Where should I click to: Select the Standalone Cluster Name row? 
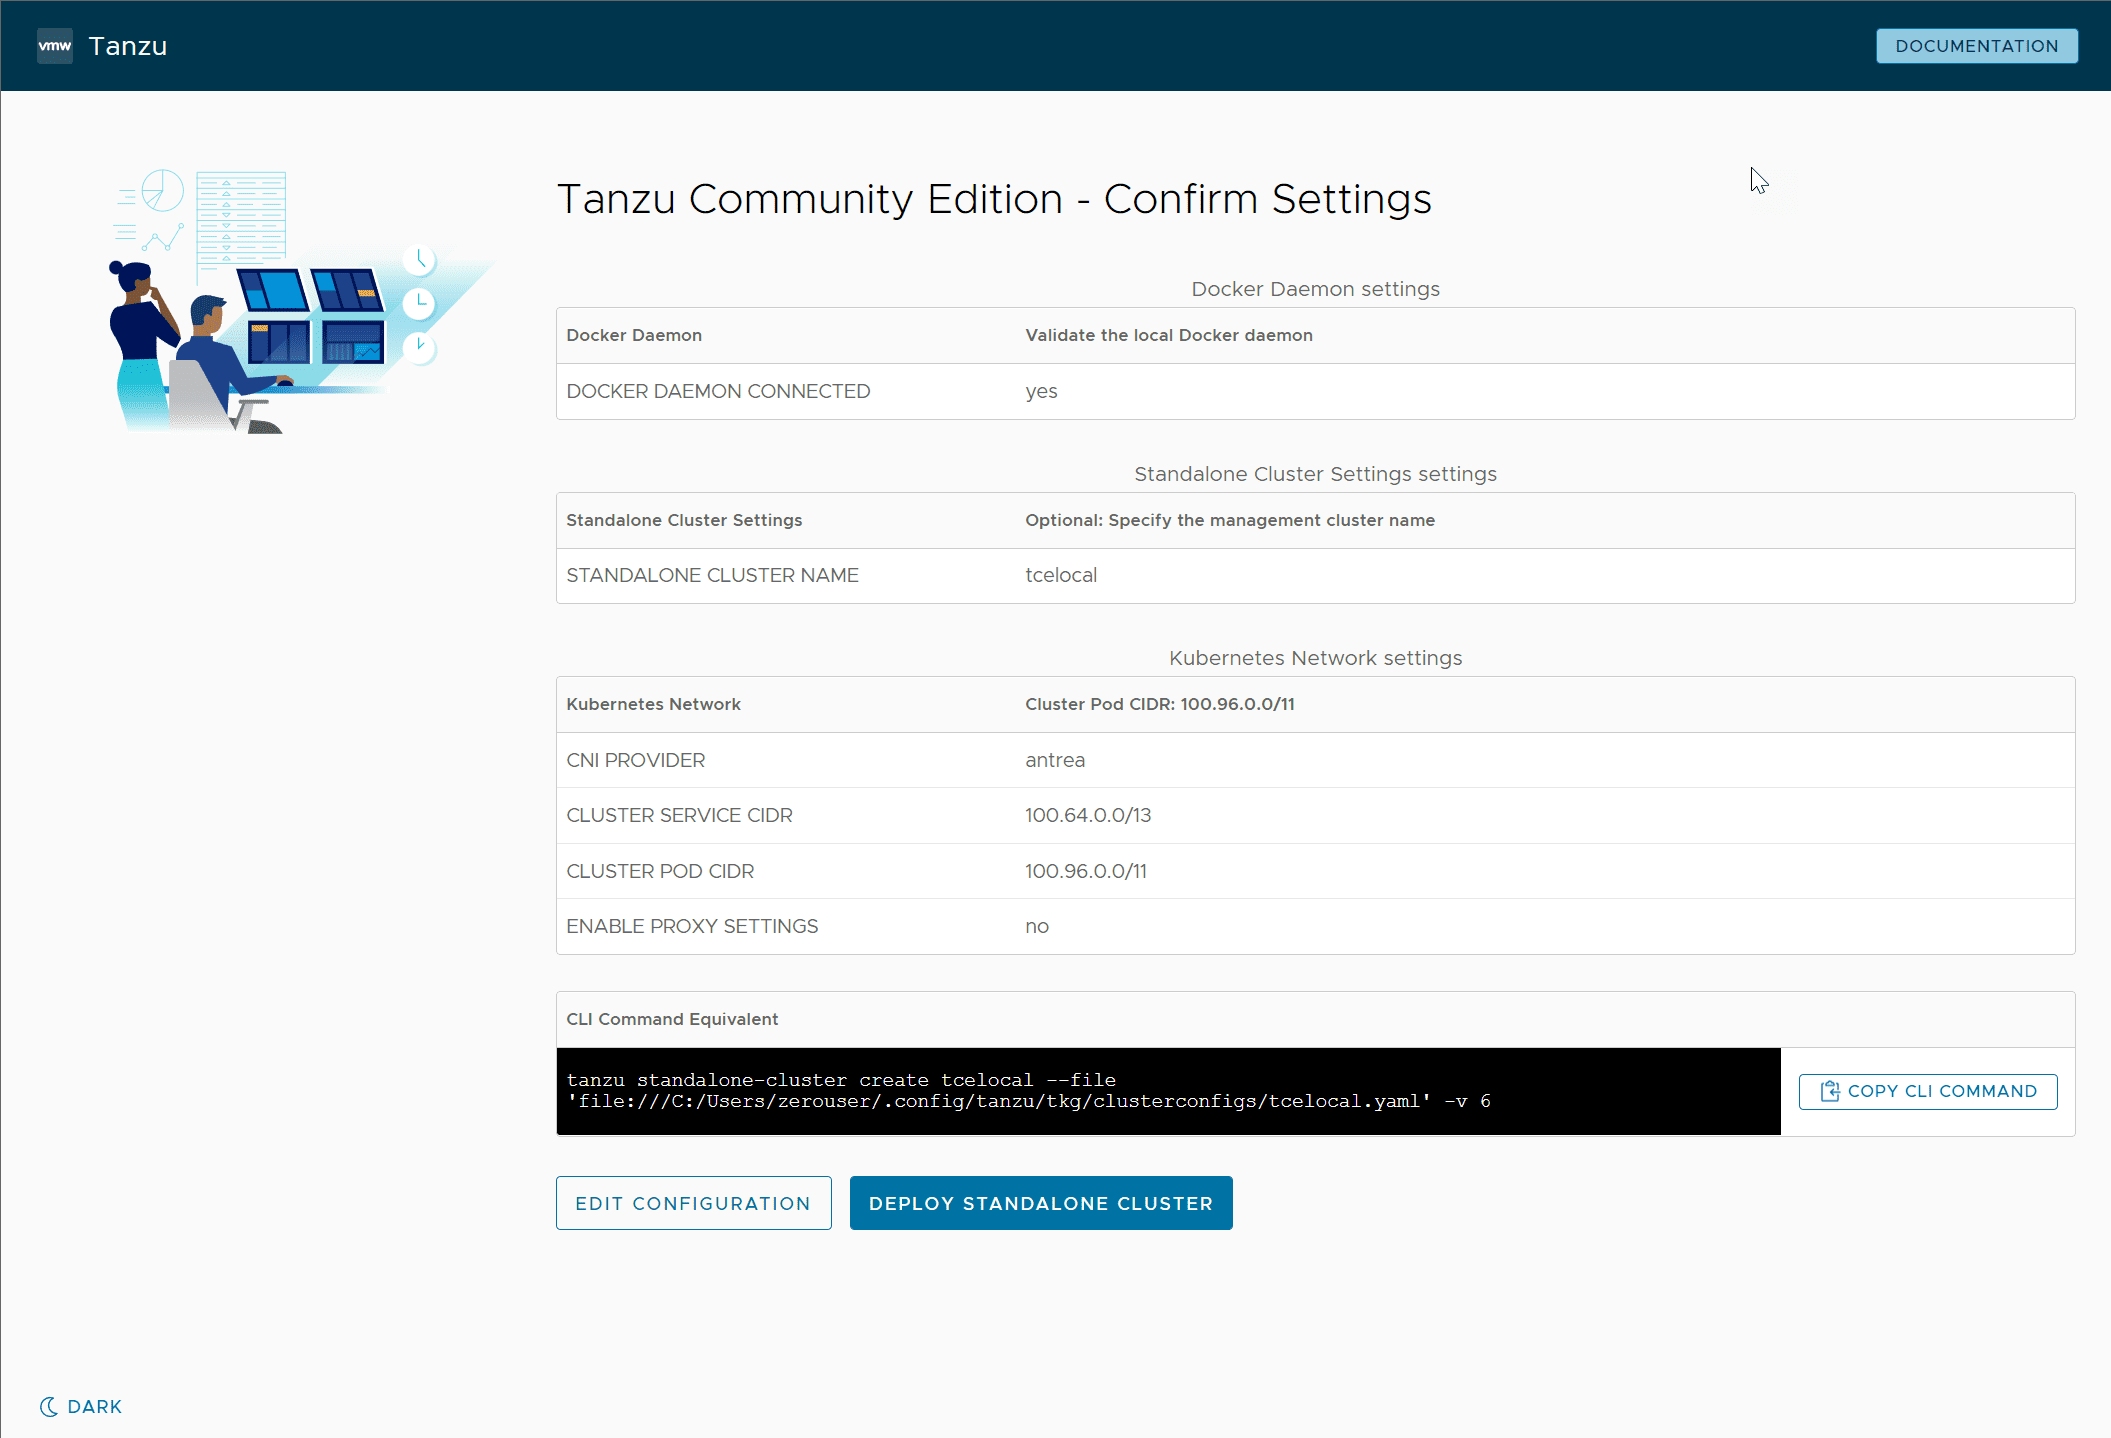(1314, 576)
